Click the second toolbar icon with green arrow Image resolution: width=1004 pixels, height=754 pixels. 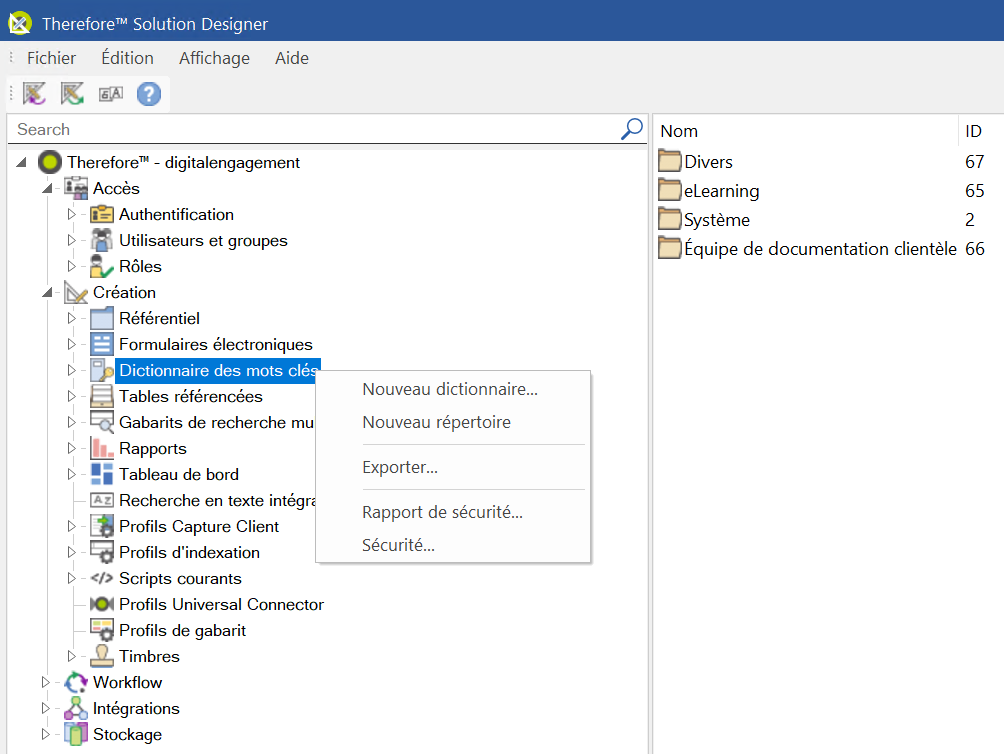(72, 94)
